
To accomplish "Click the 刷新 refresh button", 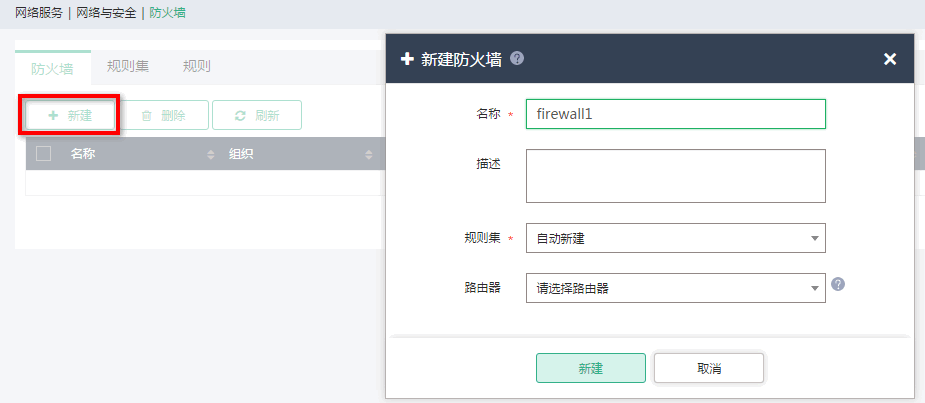I will click(257, 116).
